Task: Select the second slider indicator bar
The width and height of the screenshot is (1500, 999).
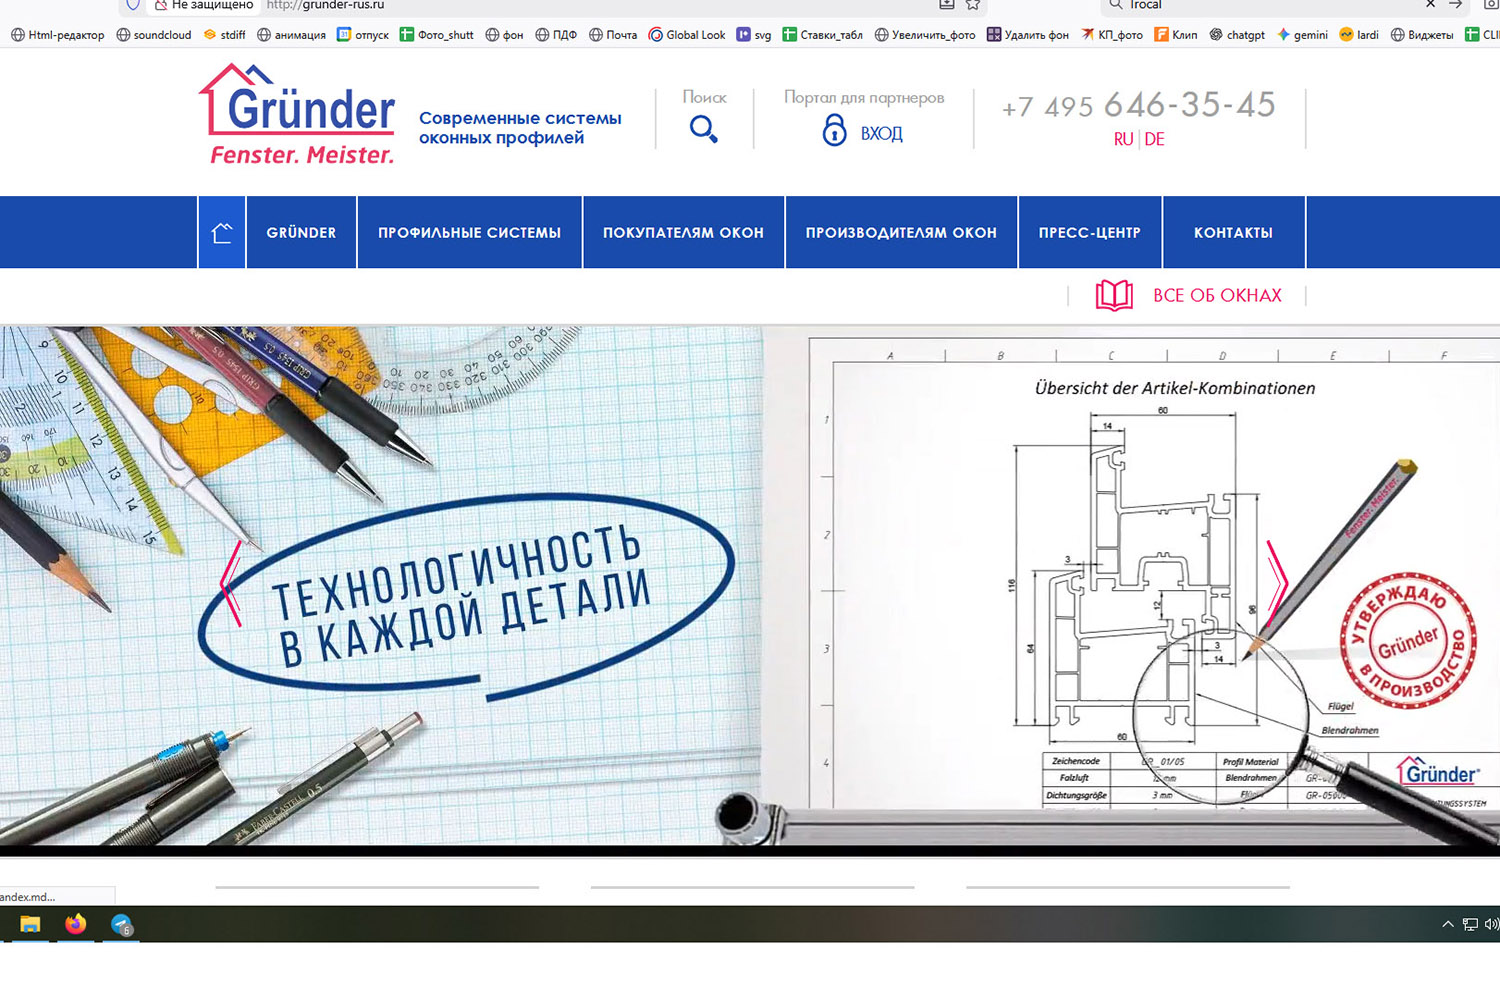Action: tap(752, 887)
